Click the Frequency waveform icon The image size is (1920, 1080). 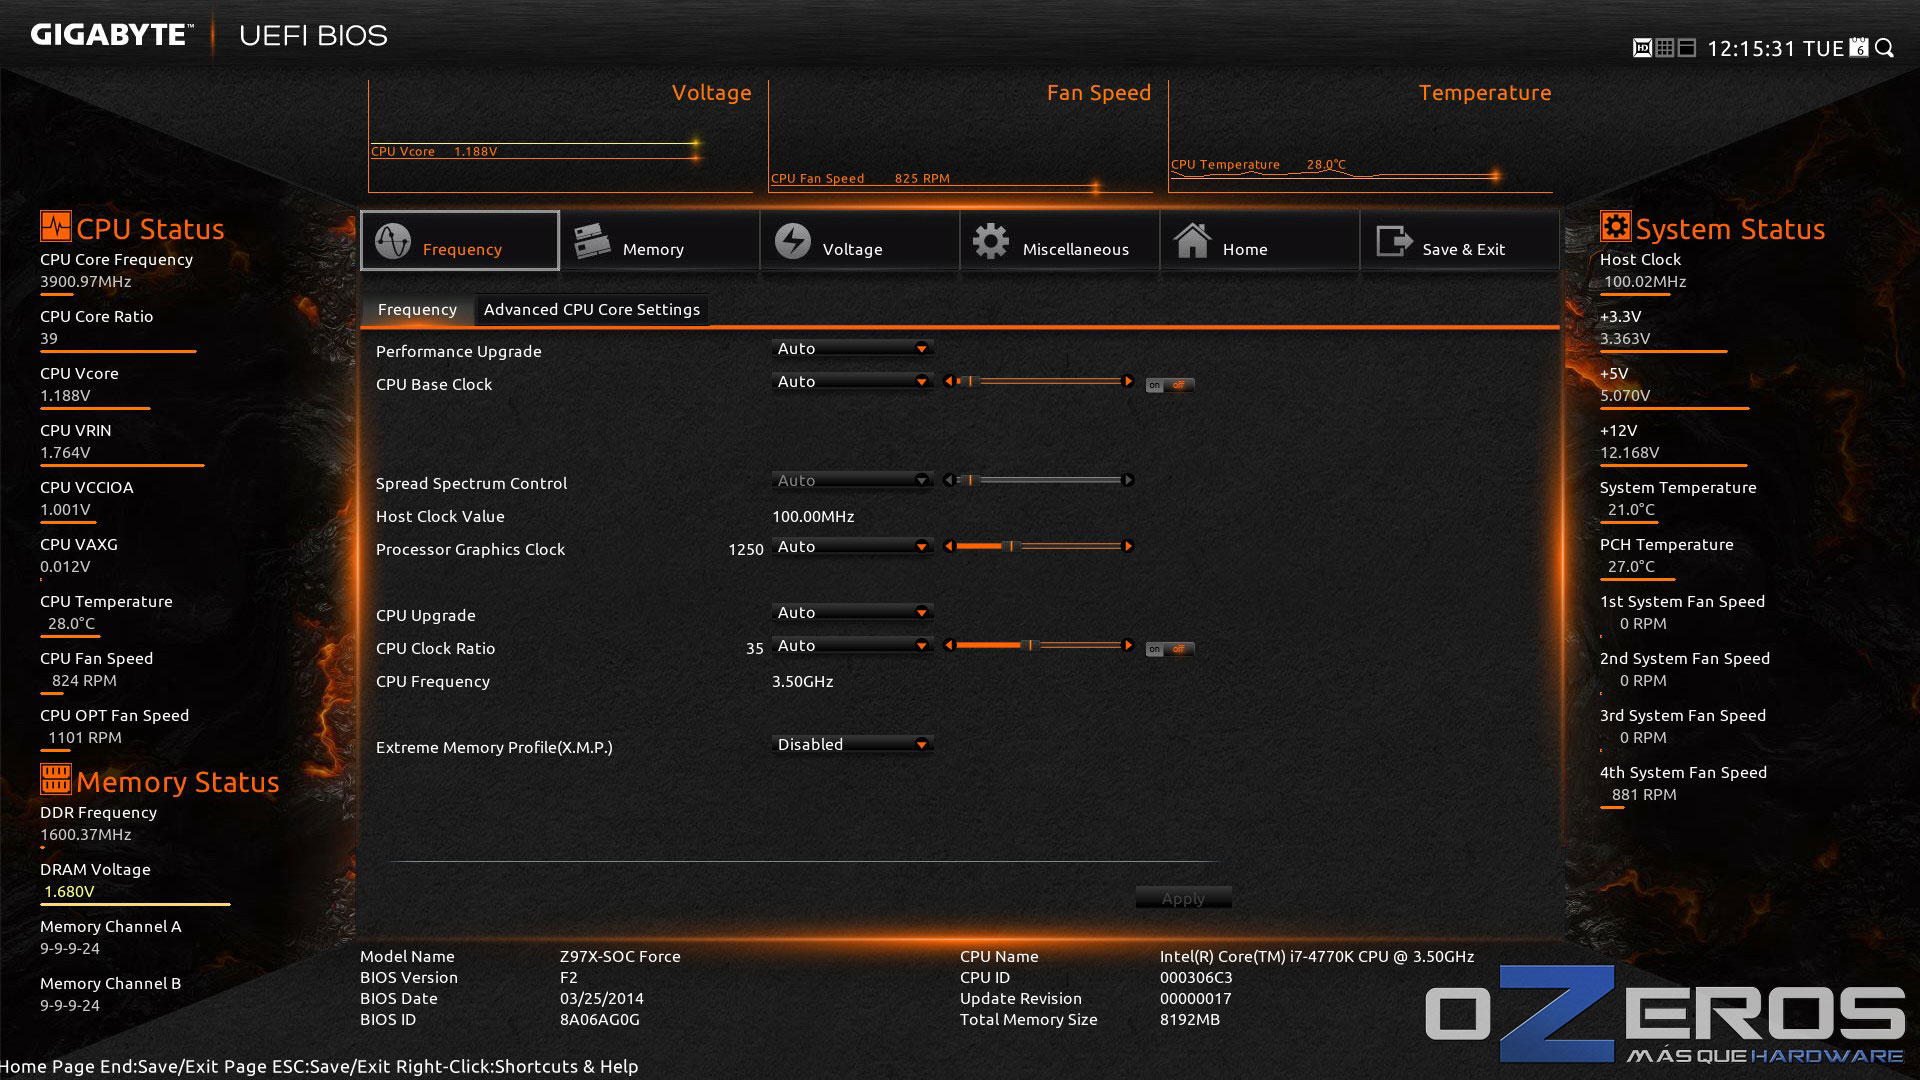393,241
